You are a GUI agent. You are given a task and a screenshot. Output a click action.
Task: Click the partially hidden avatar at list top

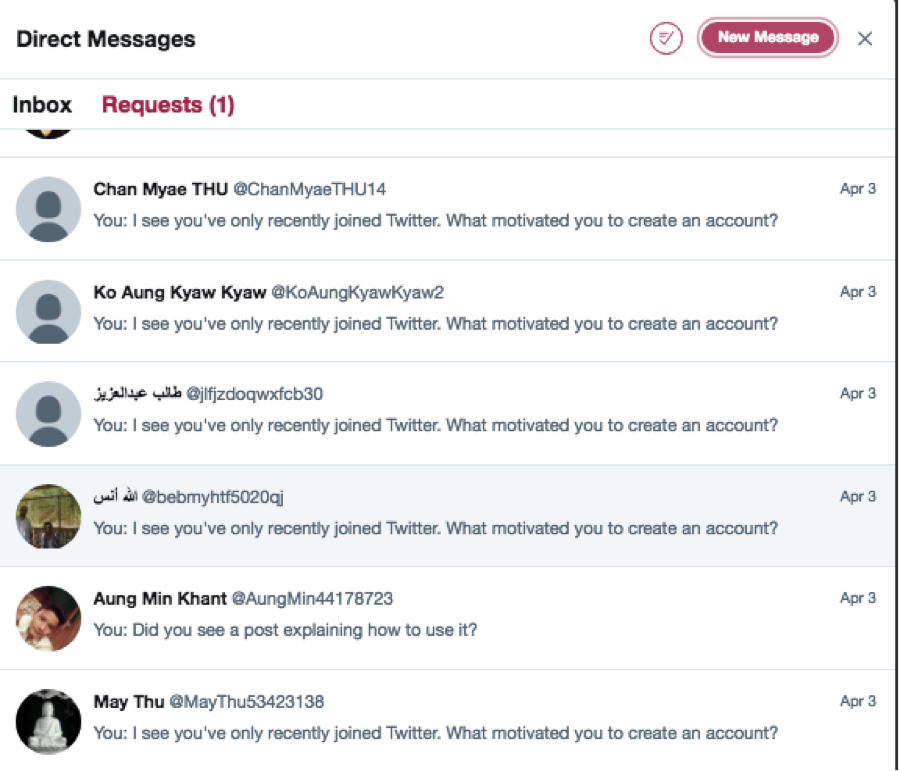[x=48, y=134]
